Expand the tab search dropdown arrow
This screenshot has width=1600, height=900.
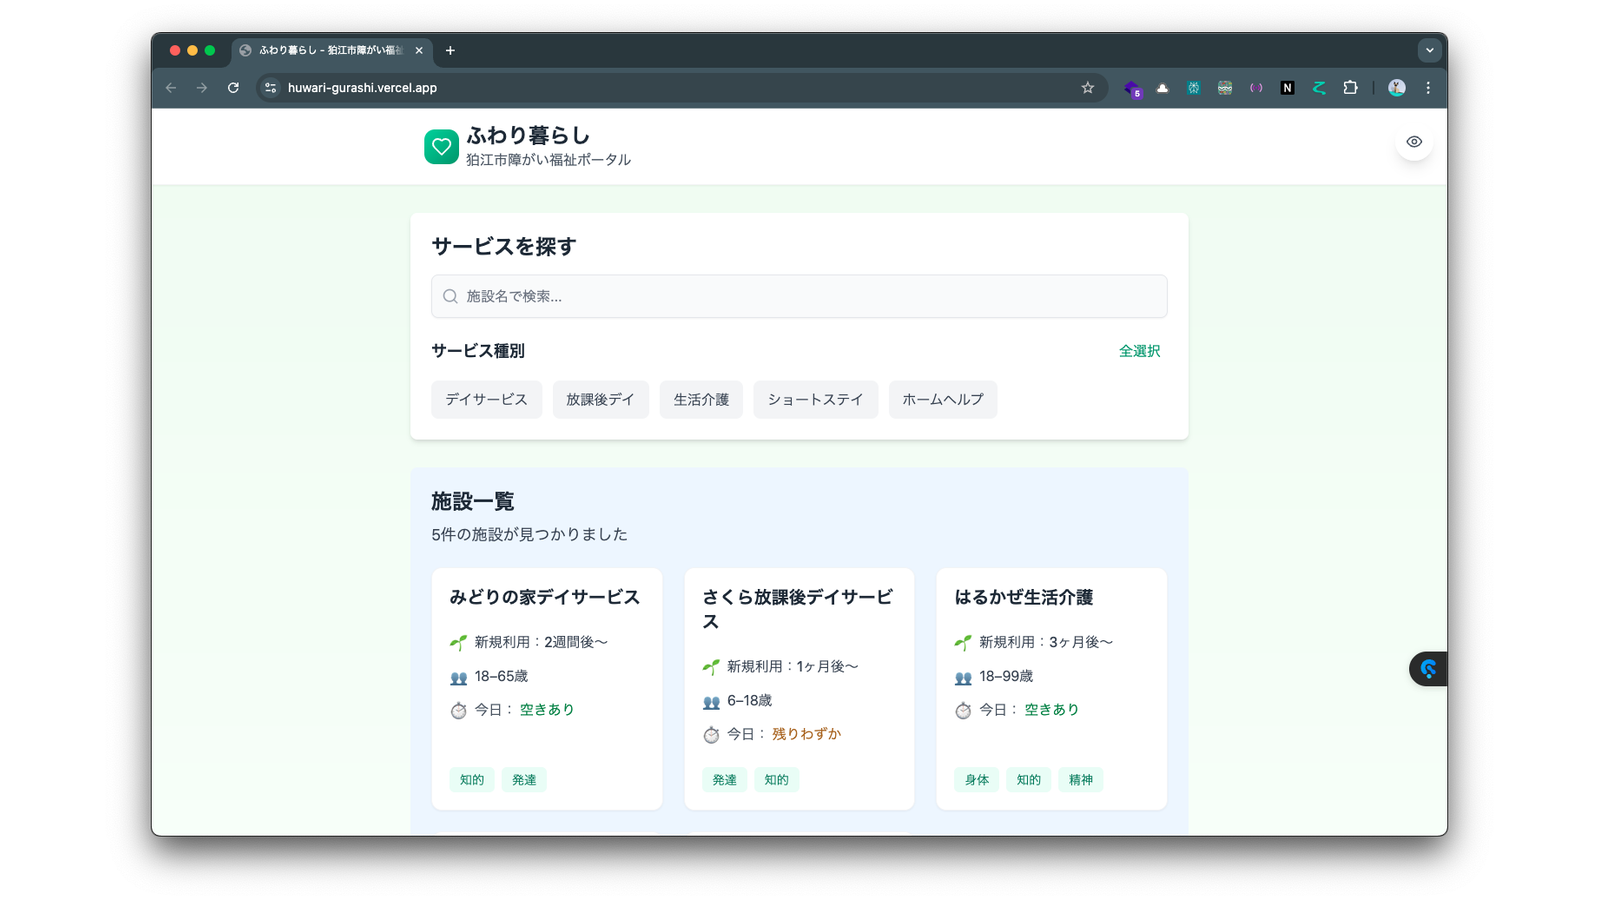pos(1429,50)
